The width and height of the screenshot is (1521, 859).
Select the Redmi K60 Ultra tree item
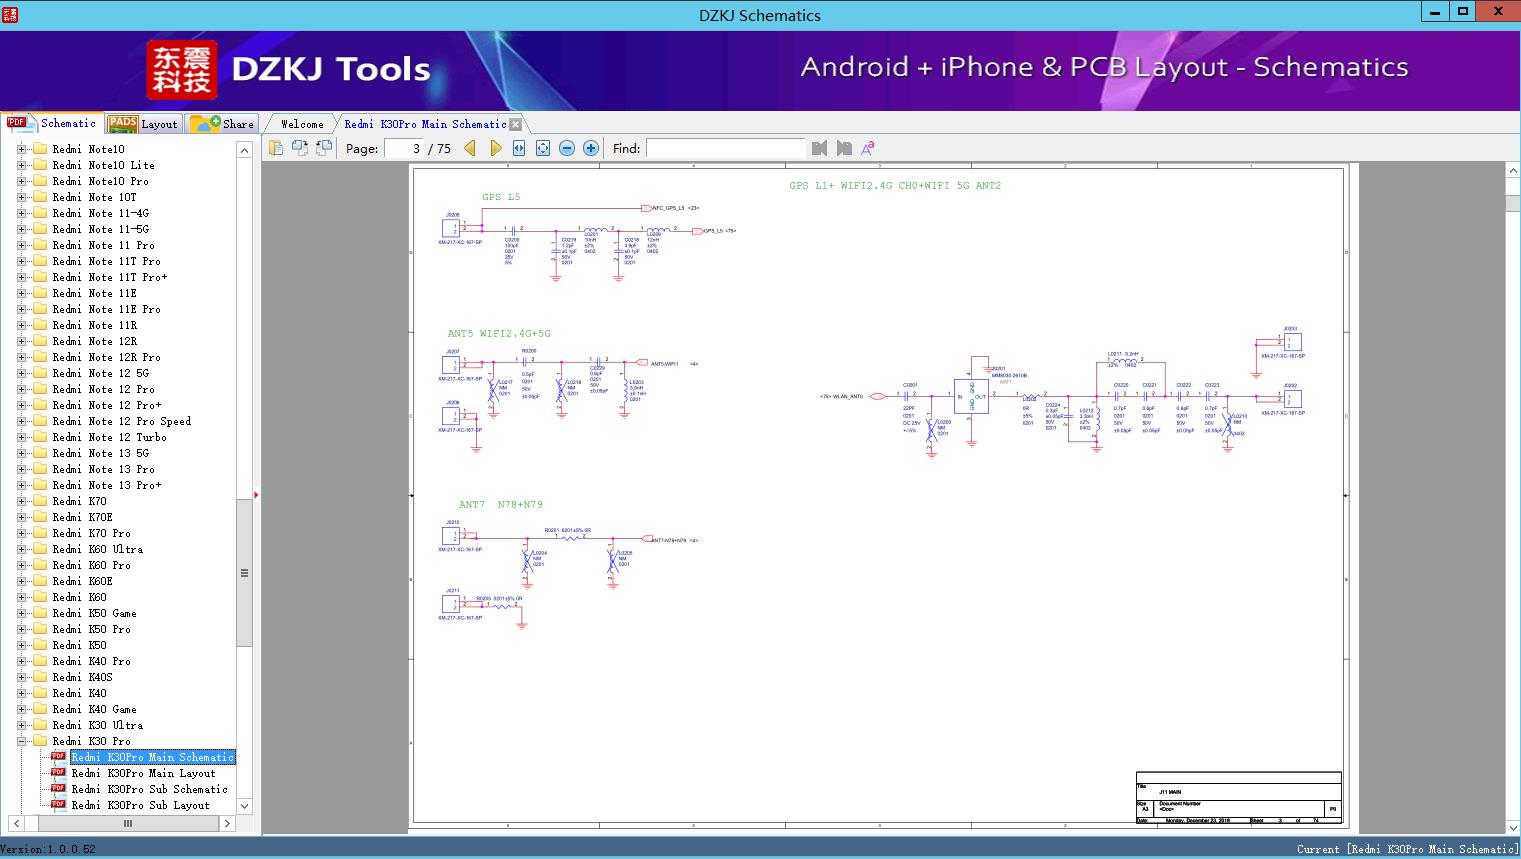[x=97, y=549]
